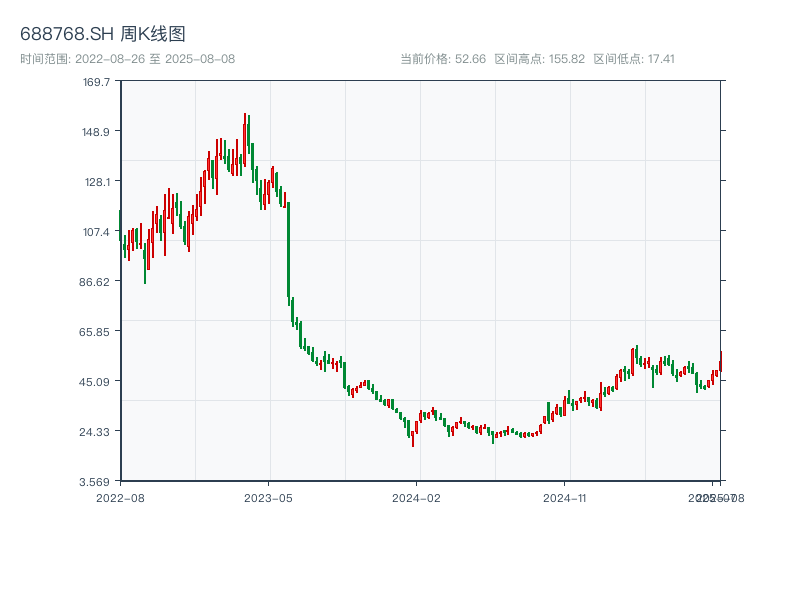This screenshot has height=600, width=800.
Task: Click the last candle at the right edge
Action: [720, 360]
